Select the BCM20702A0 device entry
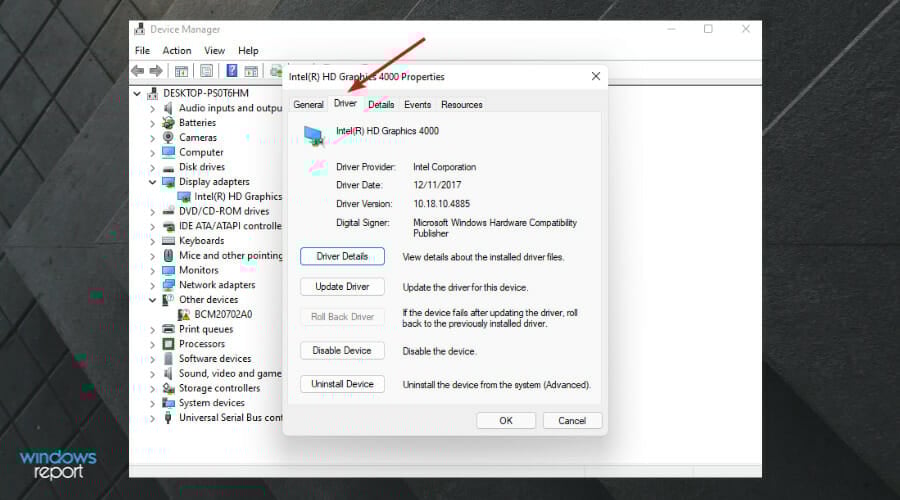This screenshot has width=900, height=500. coord(223,314)
